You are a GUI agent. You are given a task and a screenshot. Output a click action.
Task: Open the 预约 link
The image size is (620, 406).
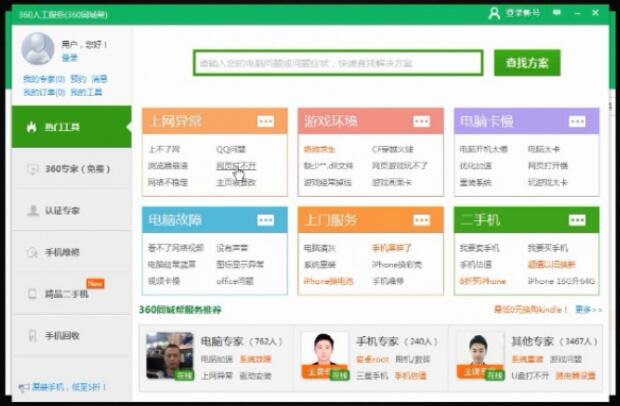pyautogui.click(x=78, y=79)
